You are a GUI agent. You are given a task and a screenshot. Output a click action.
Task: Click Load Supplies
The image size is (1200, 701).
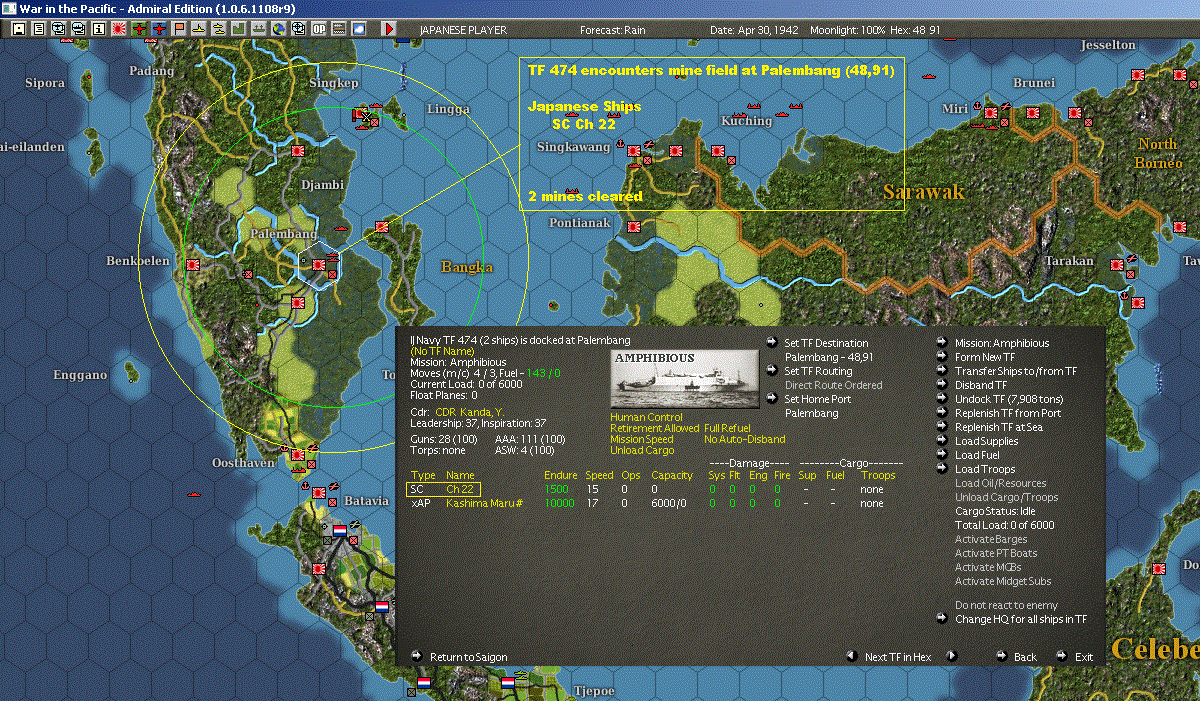coord(987,441)
